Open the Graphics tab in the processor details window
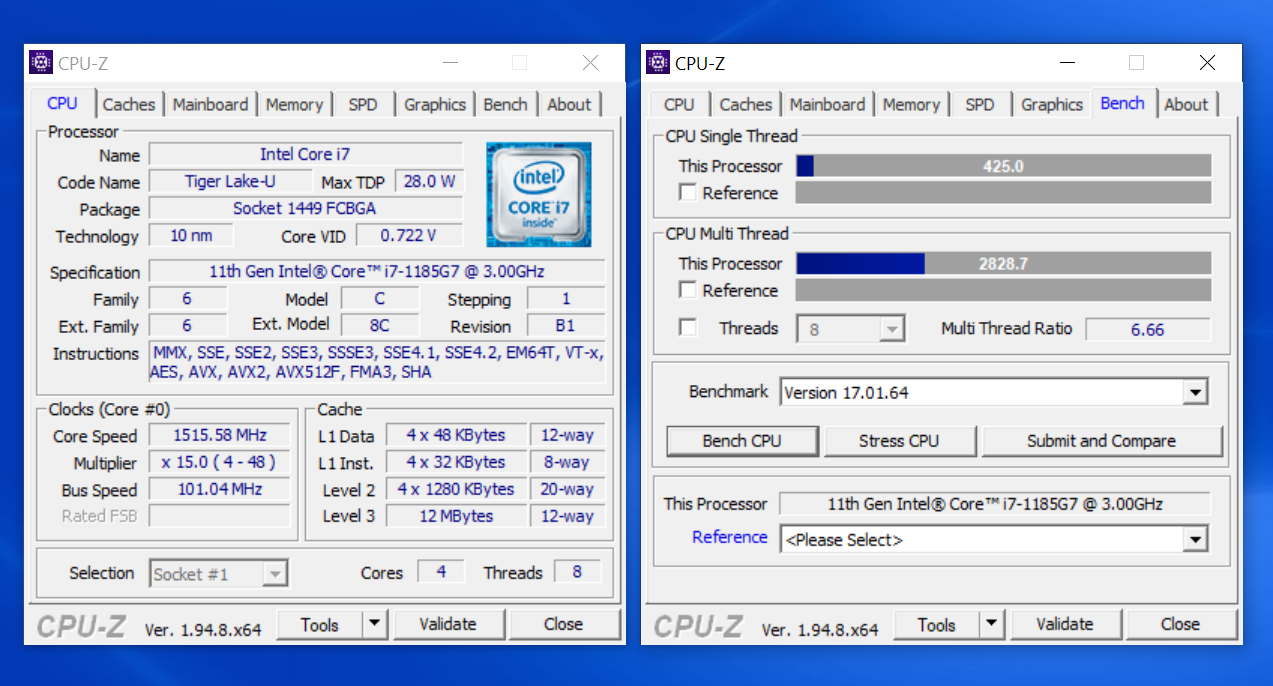 pos(435,105)
